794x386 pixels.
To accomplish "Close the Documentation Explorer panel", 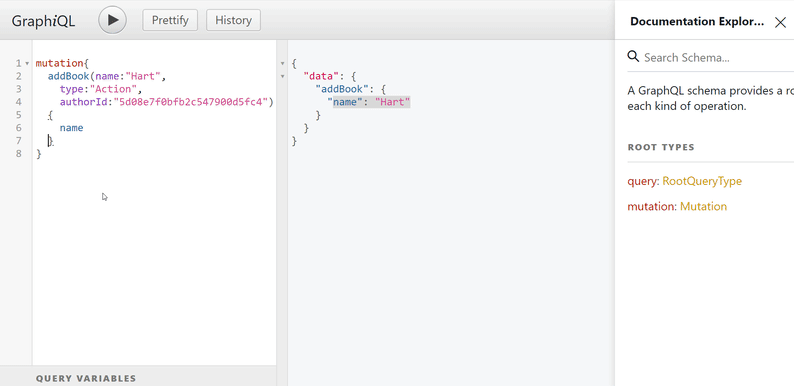I will [x=780, y=22].
